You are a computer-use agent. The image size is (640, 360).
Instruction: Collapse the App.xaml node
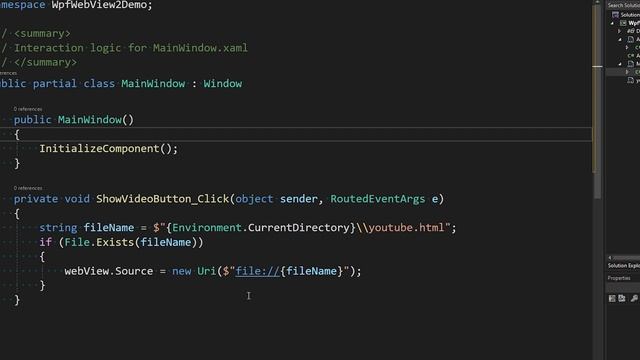tap(620, 40)
